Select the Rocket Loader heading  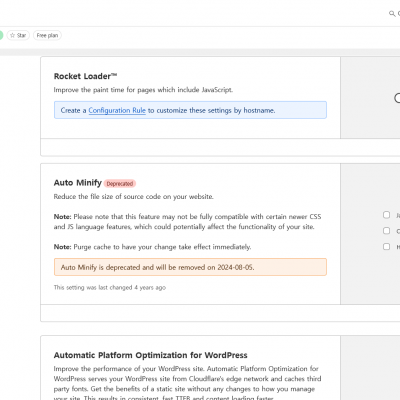tap(85, 76)
